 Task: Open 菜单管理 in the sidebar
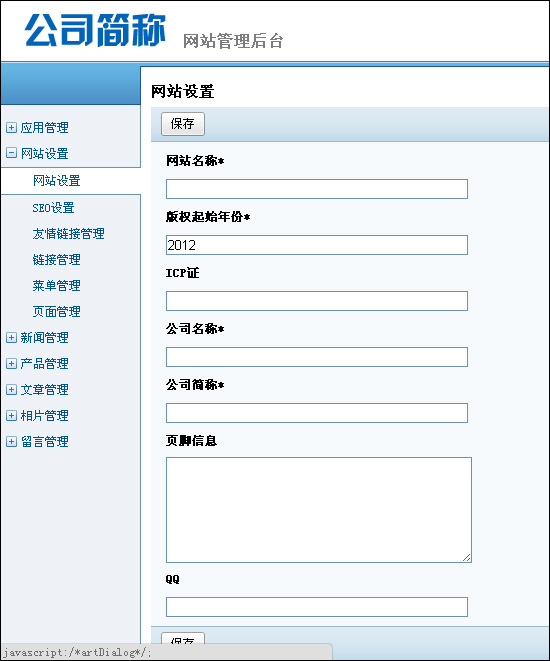[56, 285]
